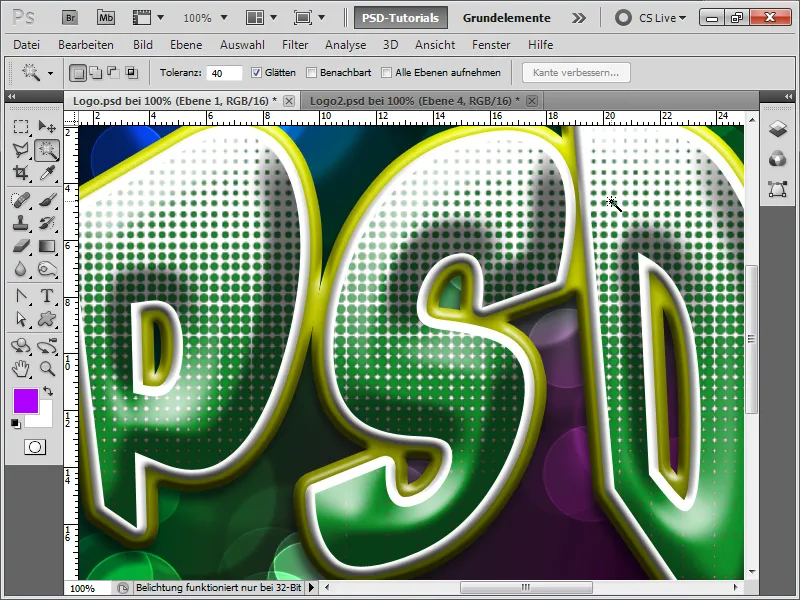Choose Intersect with Selection mode
The height and width of the screenshot is (600, 800).
pos(132,73)
